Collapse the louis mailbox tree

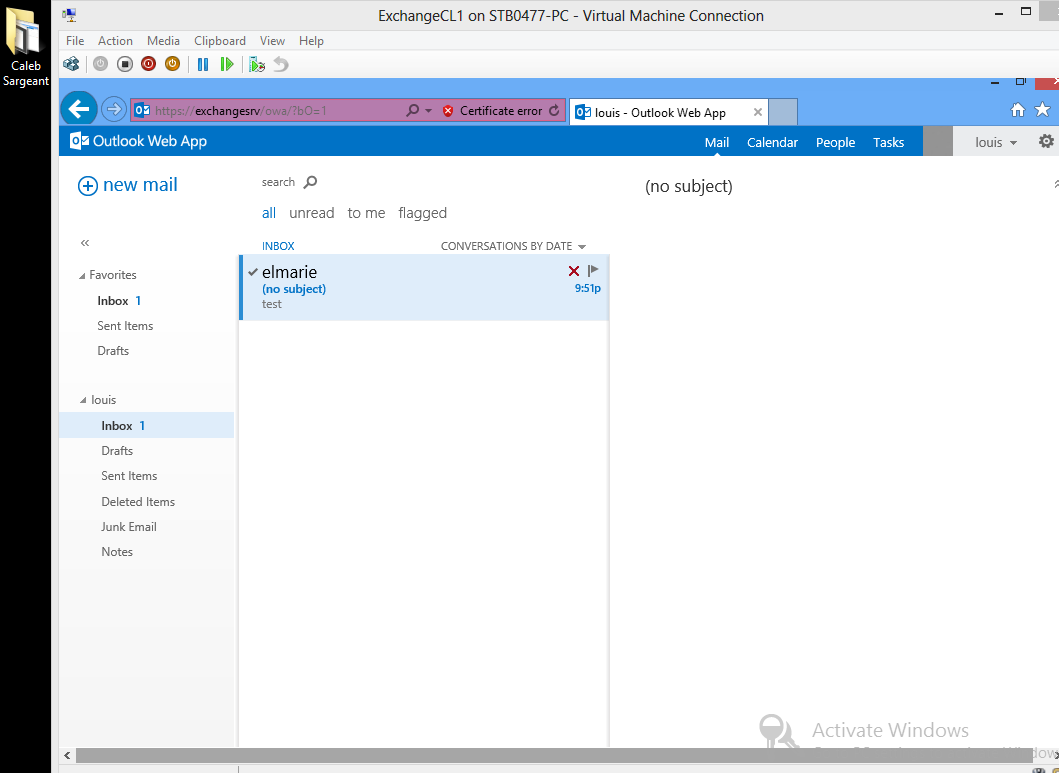[83, 400]
